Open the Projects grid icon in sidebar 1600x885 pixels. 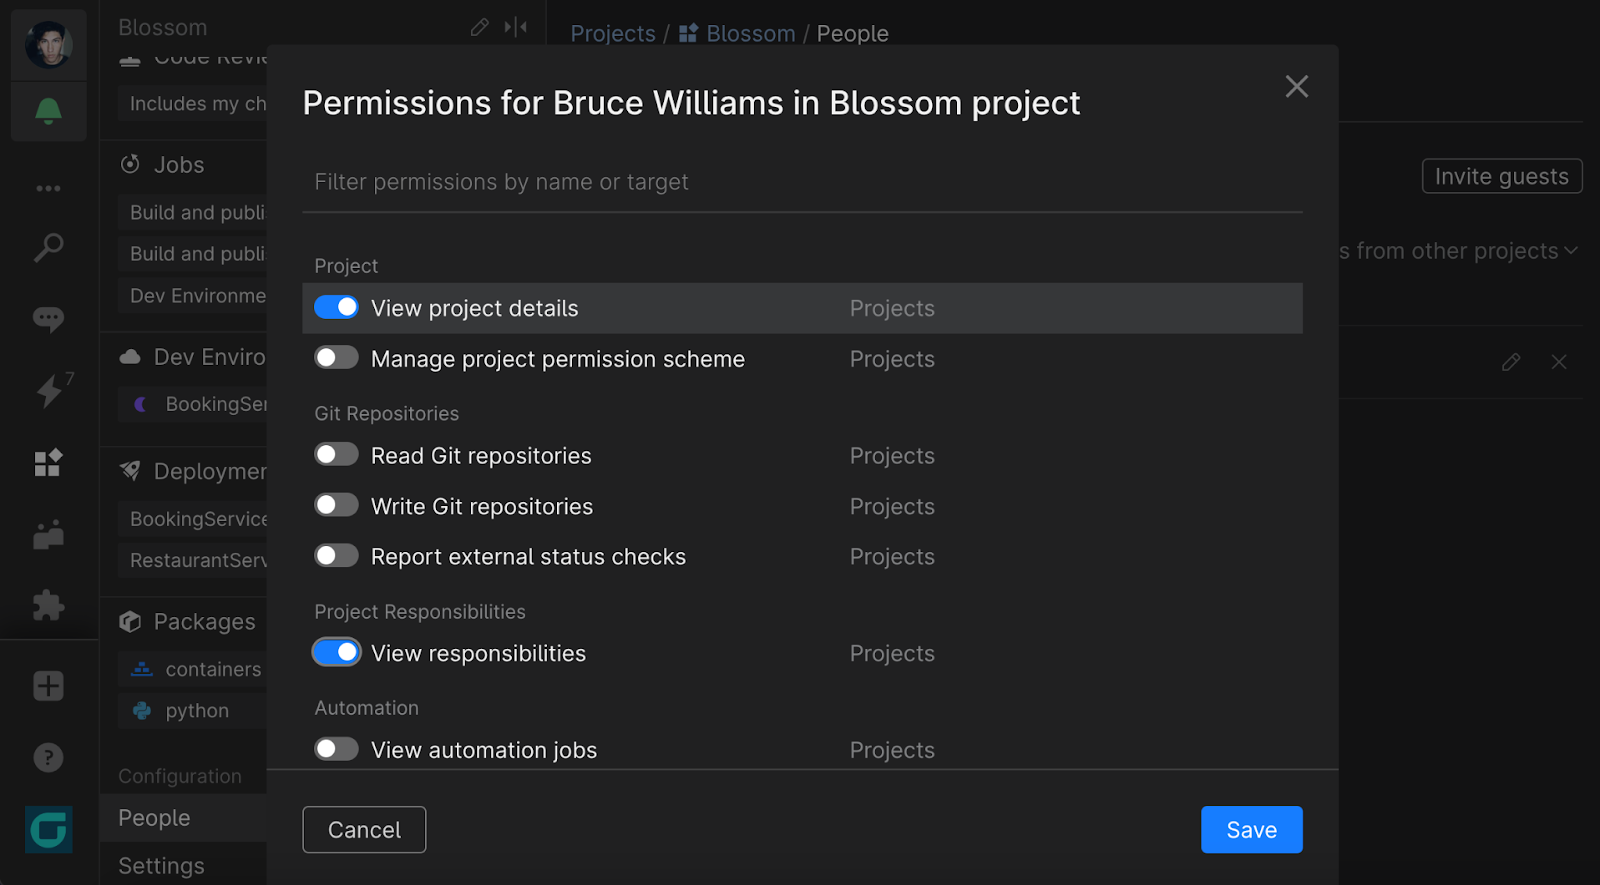pos(48,462)
